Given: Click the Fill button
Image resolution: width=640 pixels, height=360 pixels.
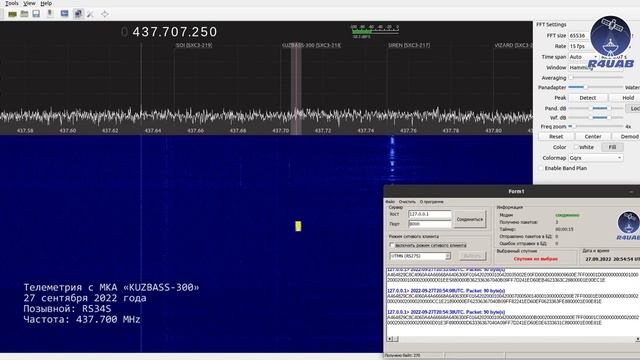Looking at the screenshot, I should [612, 147].
